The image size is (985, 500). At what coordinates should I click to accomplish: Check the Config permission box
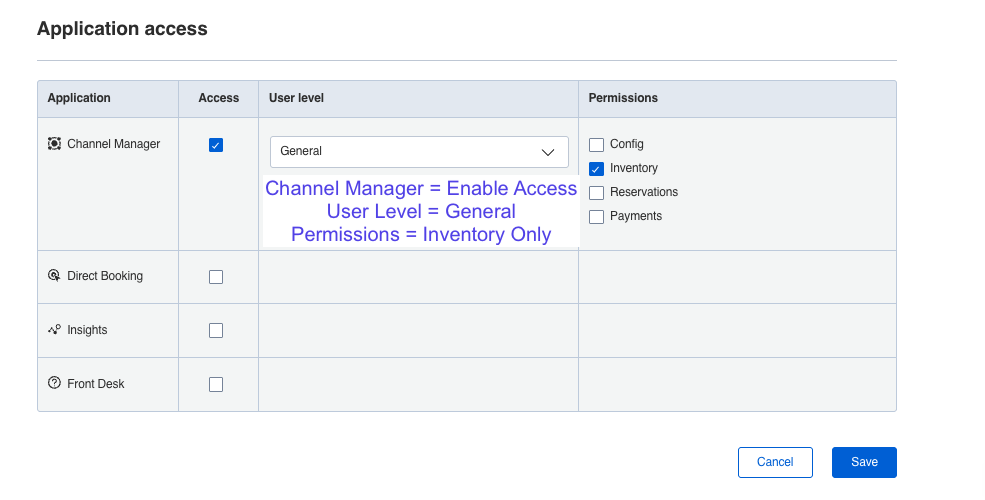tap(597, 145)
